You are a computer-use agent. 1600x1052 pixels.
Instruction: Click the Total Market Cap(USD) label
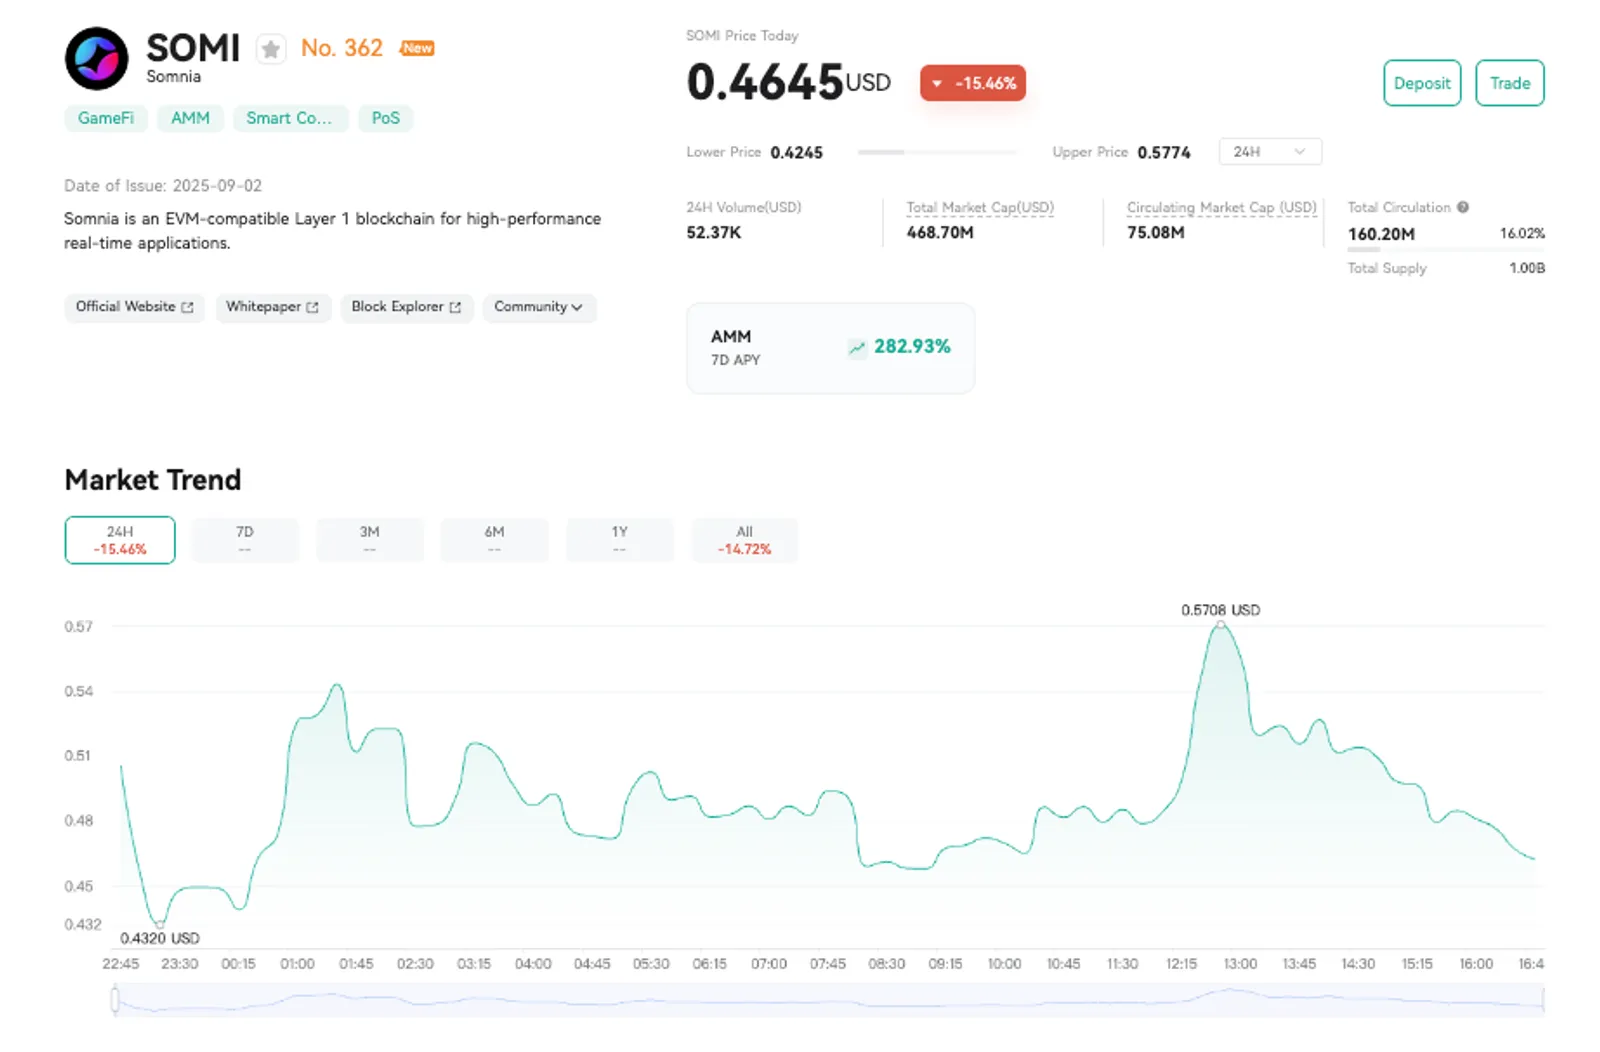click(x=980, y=207)
